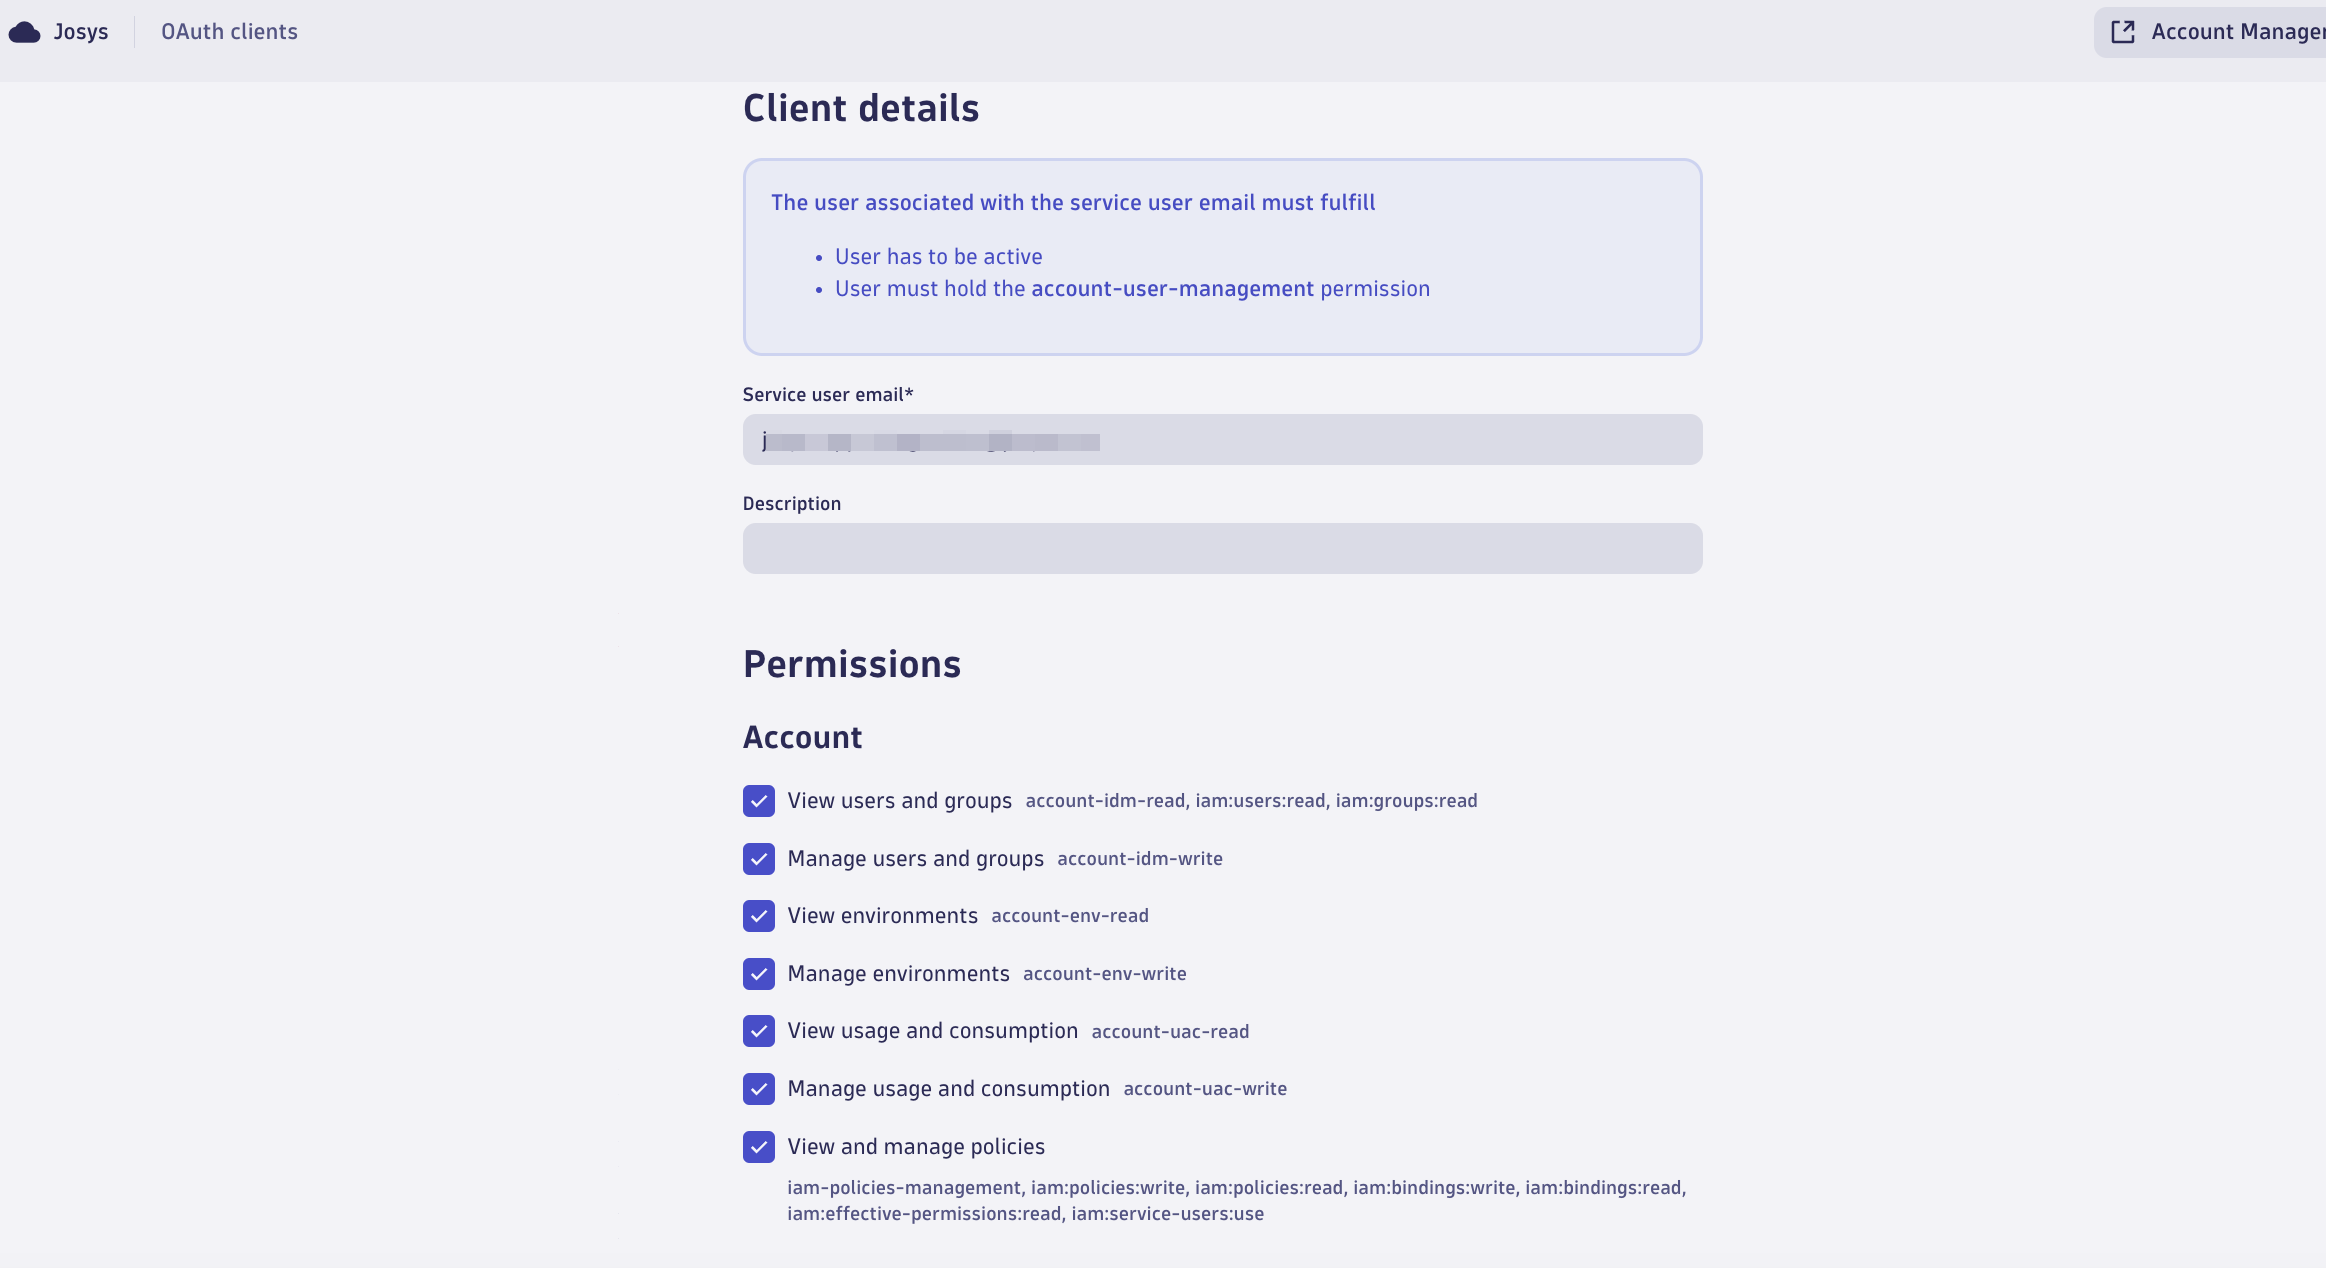Screen dimensions: 2326x1268
Task: Click the external link icon beside Account Management
Action: pyautogui.click(x=2122, y=32)
